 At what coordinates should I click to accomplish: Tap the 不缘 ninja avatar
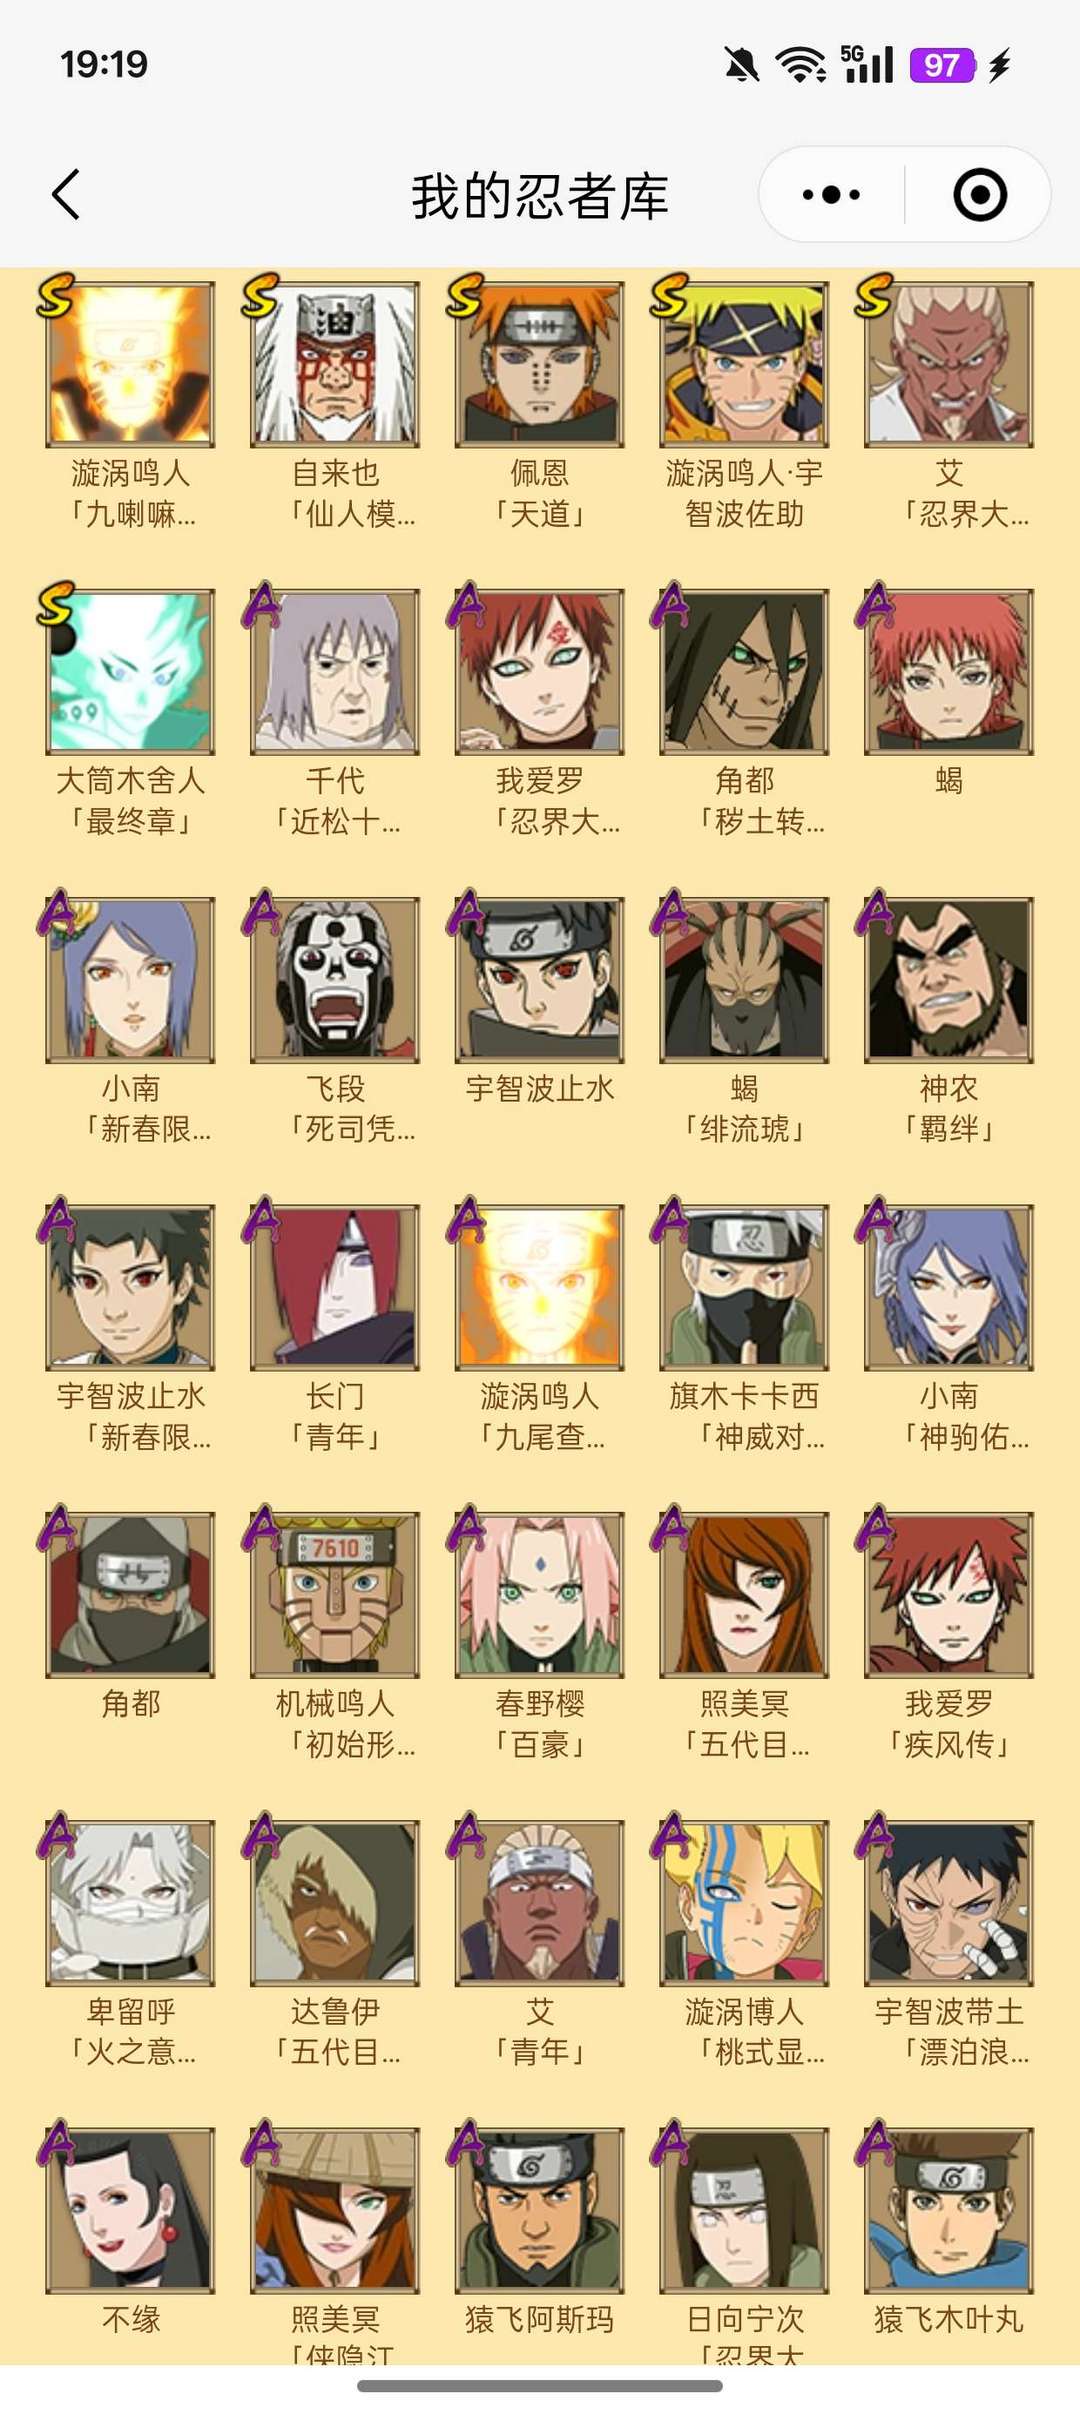tap(130, 2211)
